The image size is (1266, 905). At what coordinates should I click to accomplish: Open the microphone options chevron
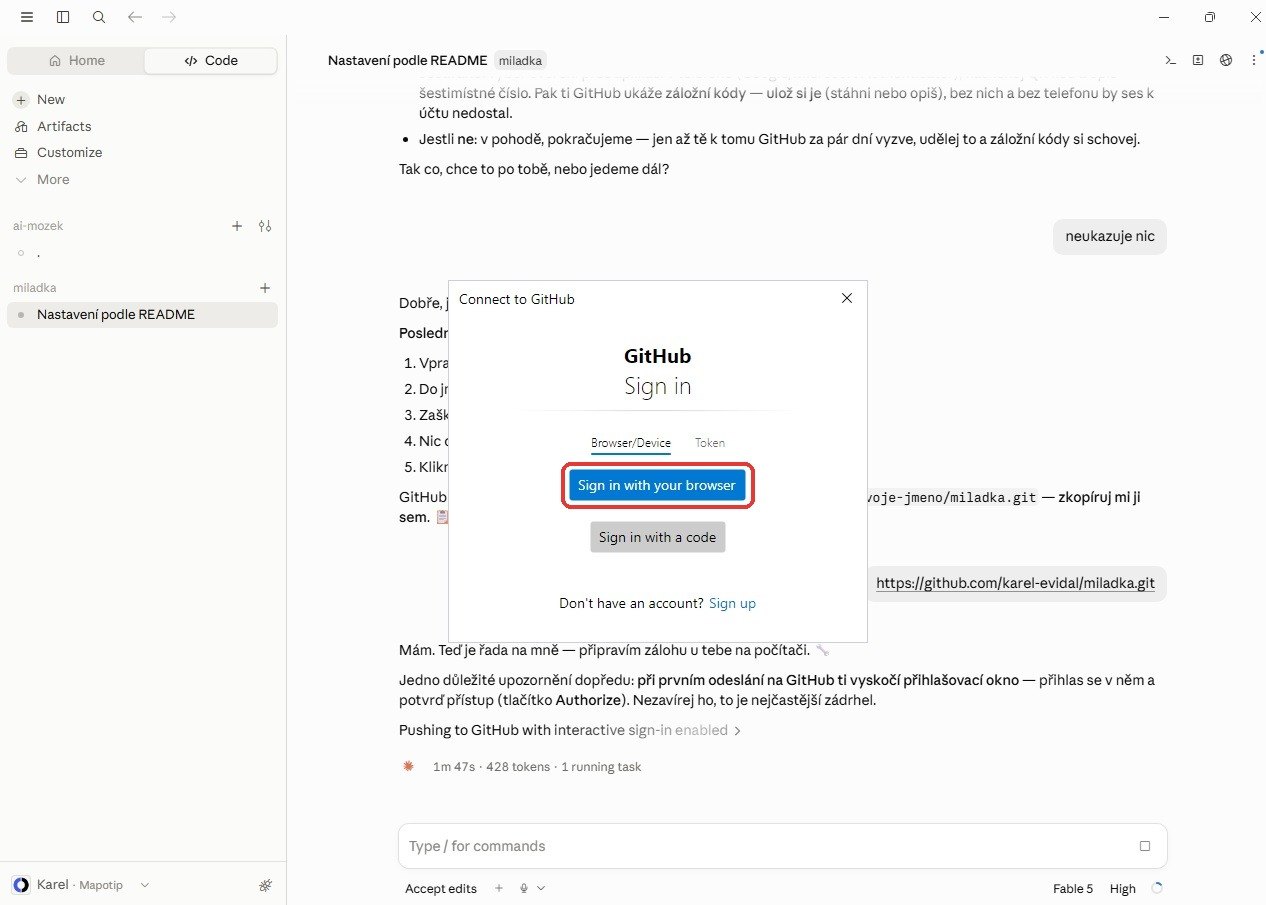541,888
